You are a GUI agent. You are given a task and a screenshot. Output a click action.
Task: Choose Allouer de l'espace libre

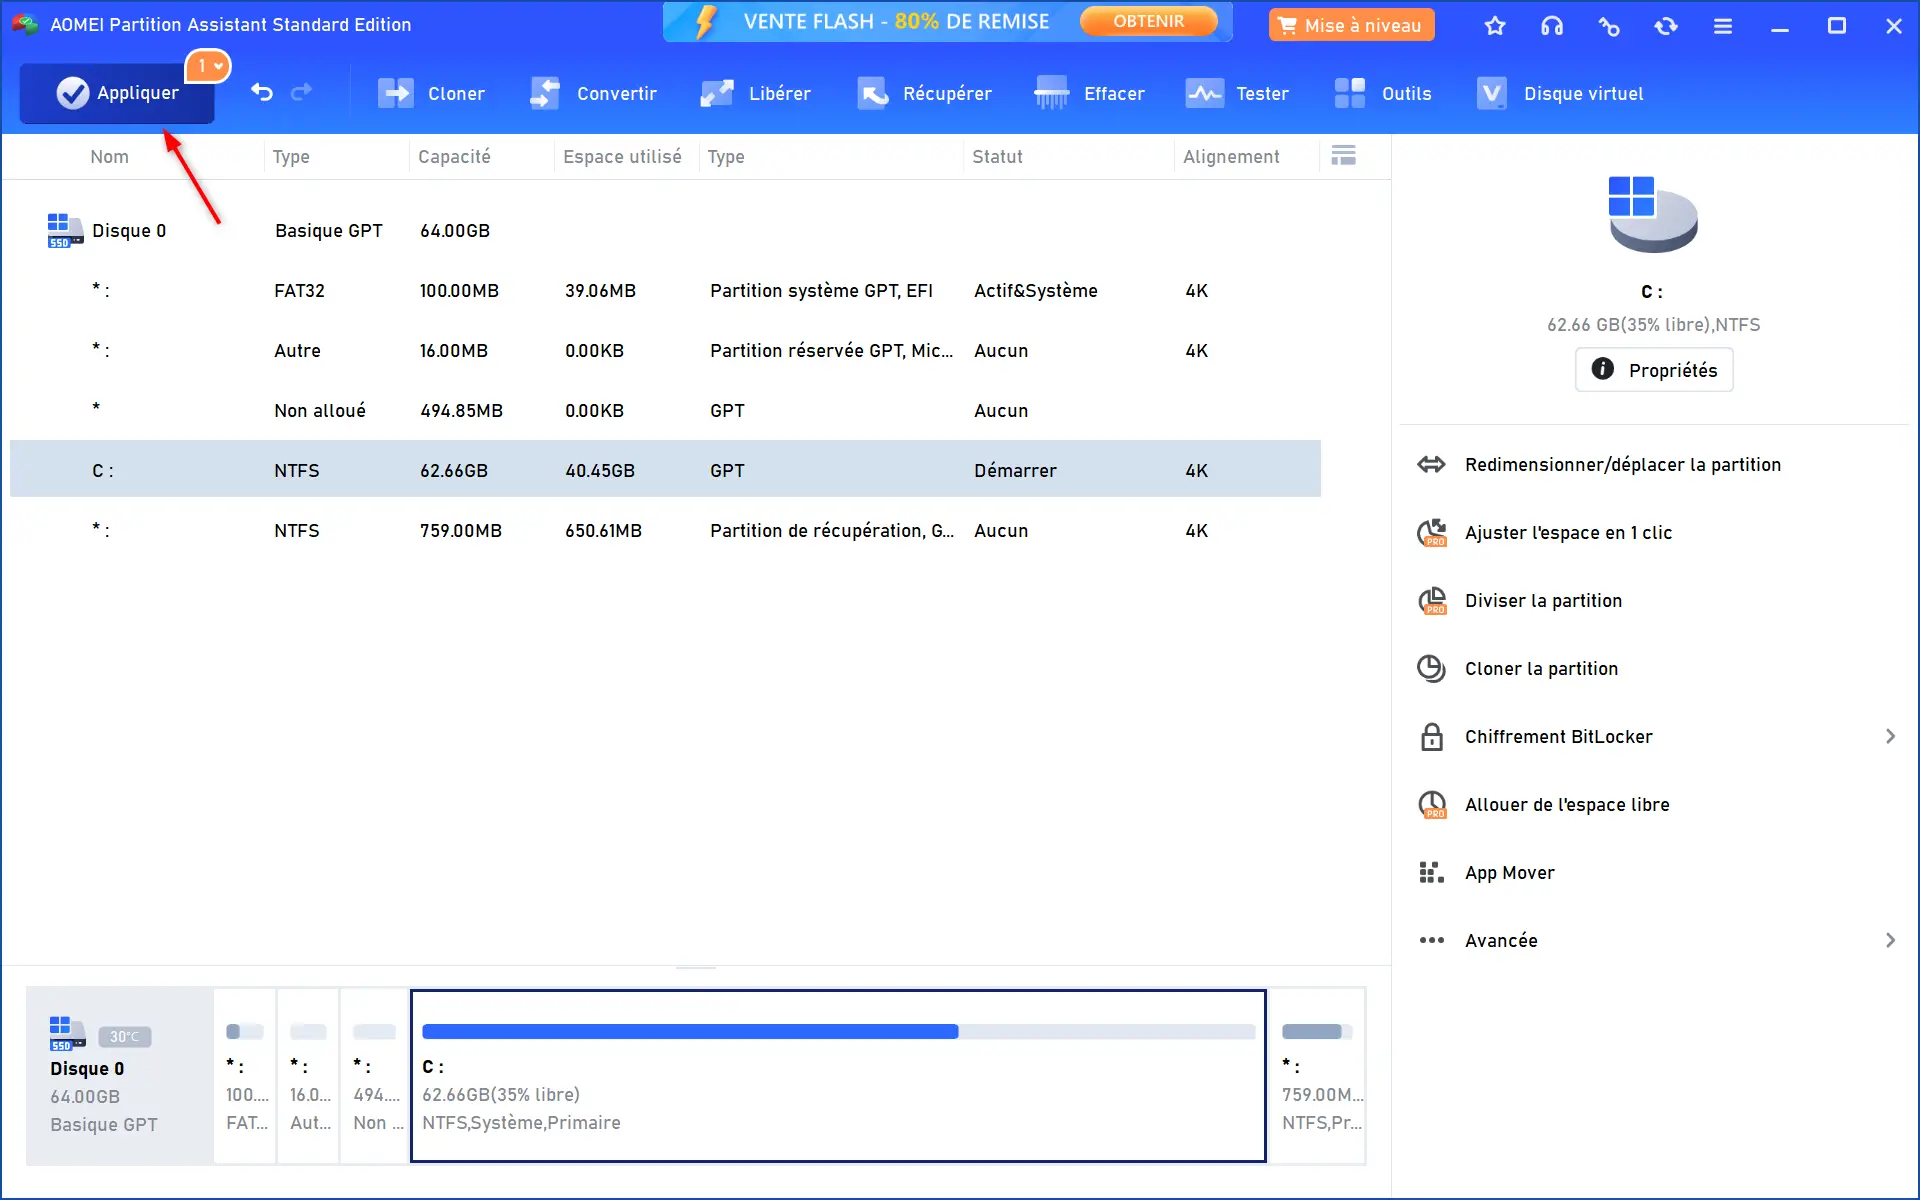[x=1566, y=805]
